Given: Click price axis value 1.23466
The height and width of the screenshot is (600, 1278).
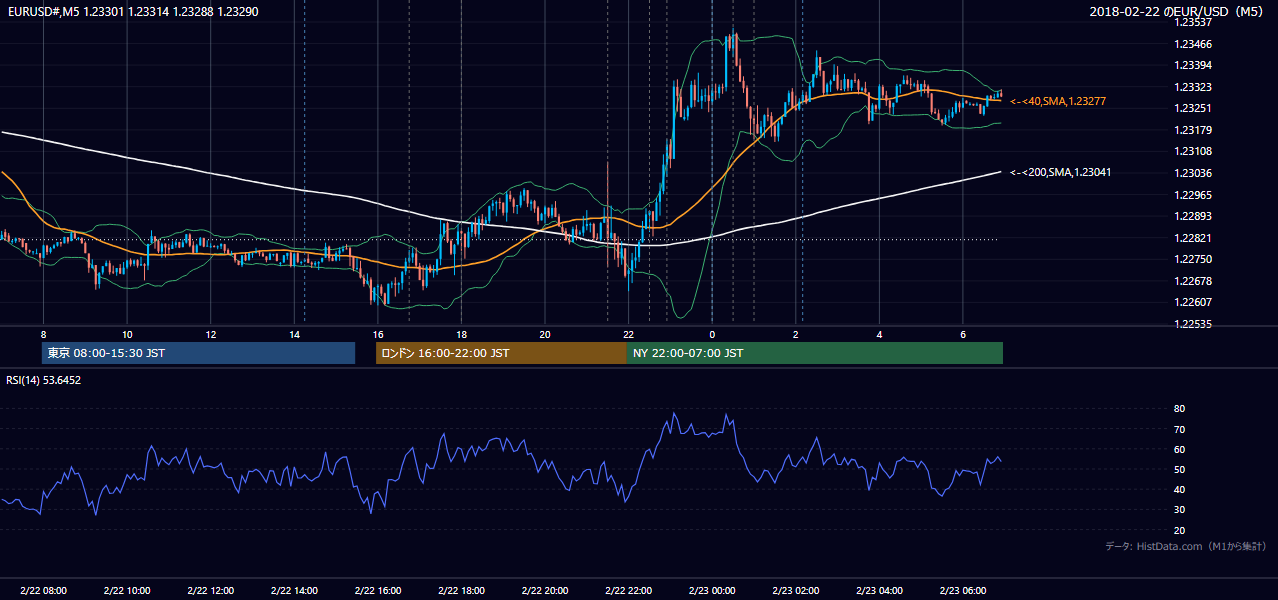Looking at the screenshot, I should (1193, 44).
